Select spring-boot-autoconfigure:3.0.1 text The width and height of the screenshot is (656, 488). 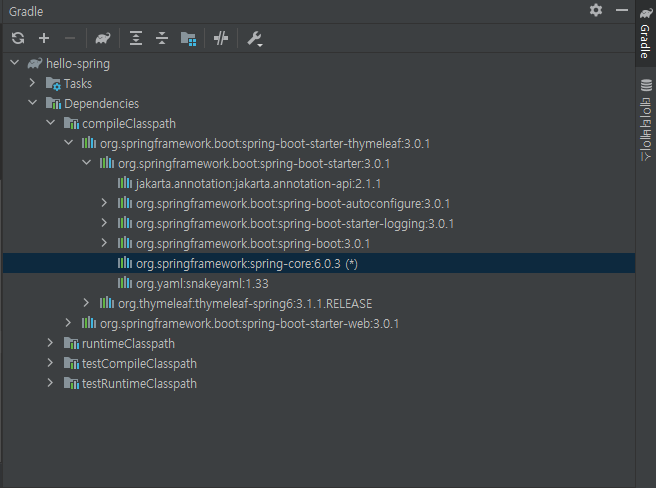(x=293, y=204)
